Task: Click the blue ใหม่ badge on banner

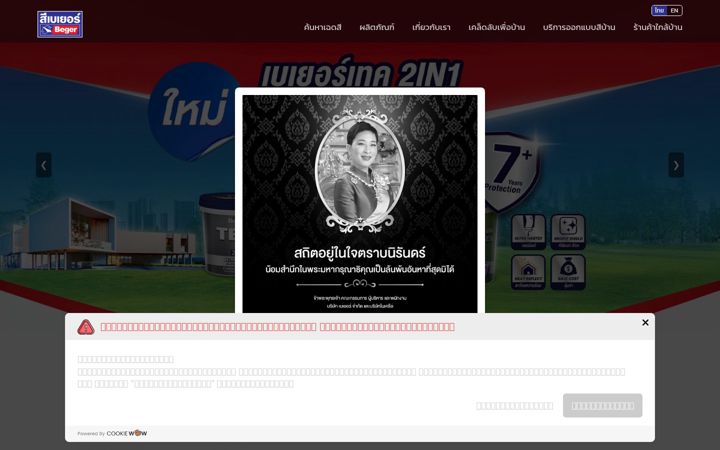Action: coord(193,111)
